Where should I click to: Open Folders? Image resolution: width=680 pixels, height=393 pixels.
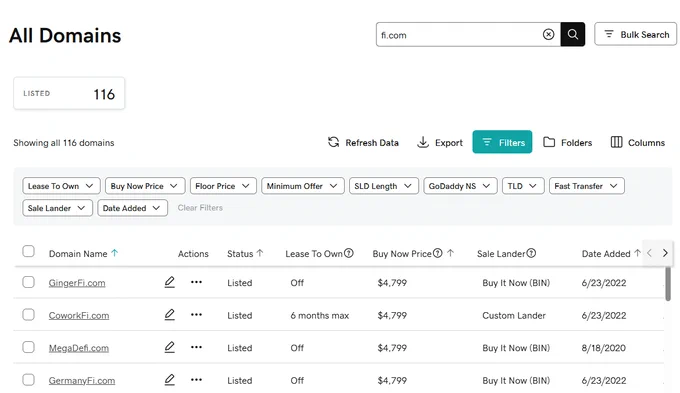click(567, 142)
